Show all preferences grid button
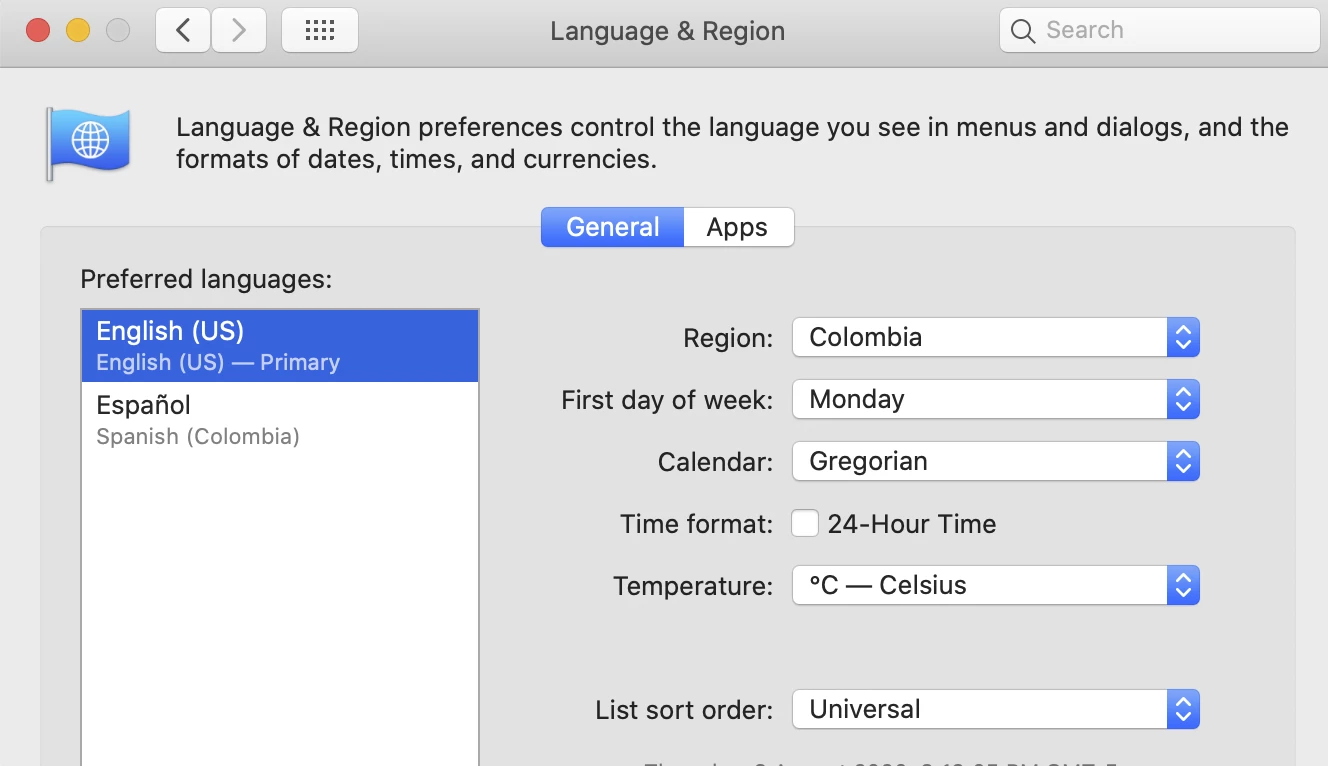This screenshot has height=766, width=1328. [x=320, y=31]
